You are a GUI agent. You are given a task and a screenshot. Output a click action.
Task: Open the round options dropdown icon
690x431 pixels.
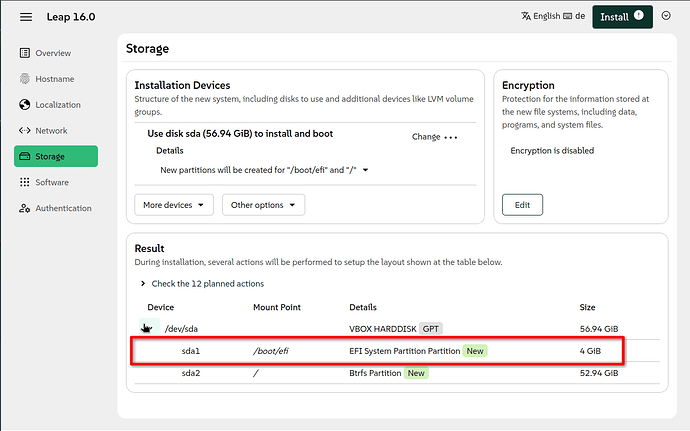pyautogui.click(x=666, y=16)
